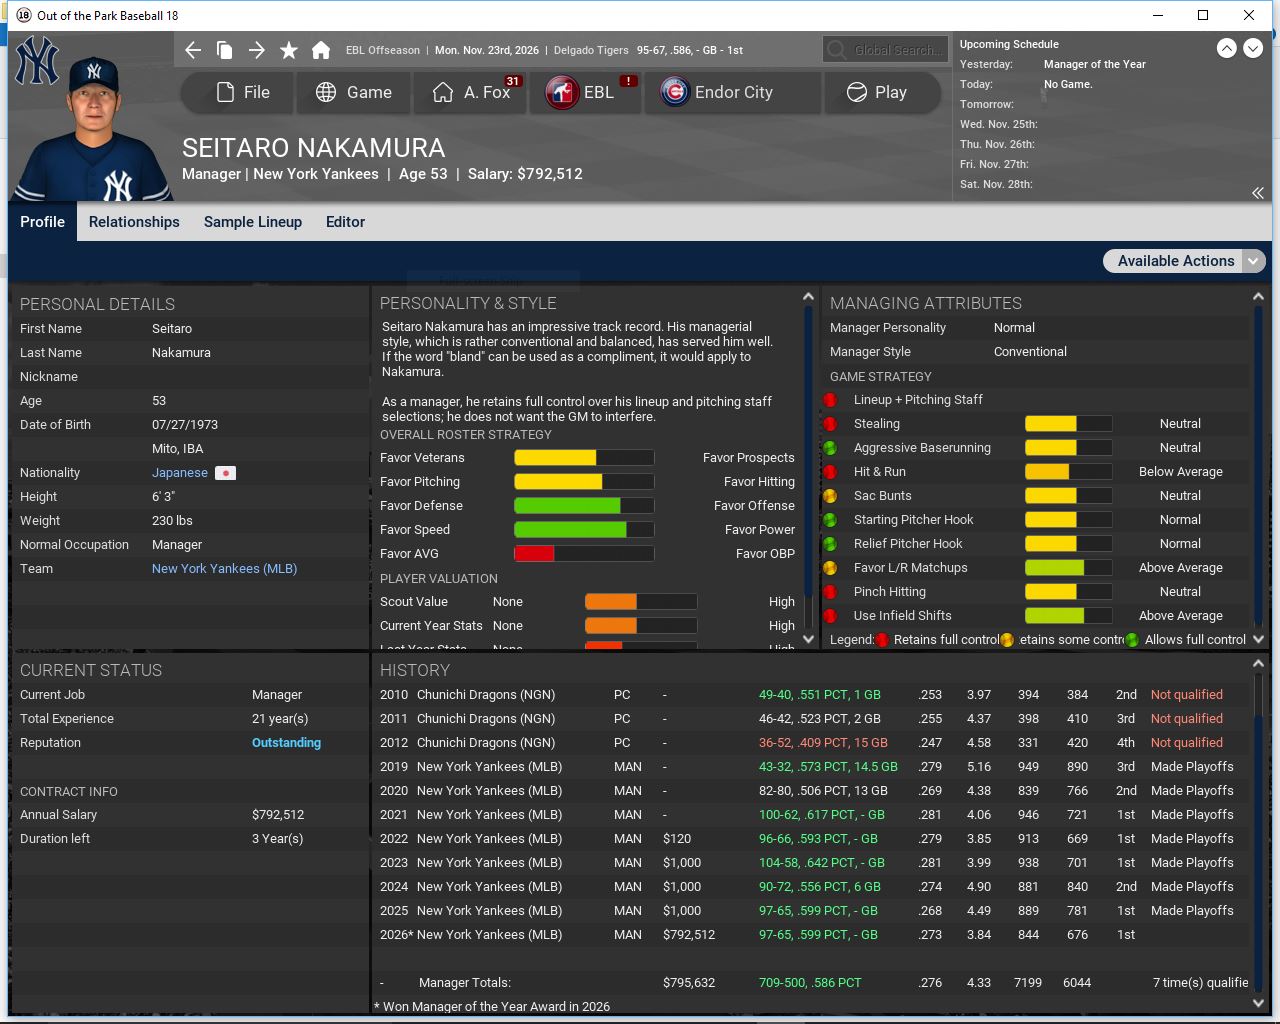Open the File menu
Image resolution: width=1280 pixels, height=1024 pixels.
tap(238, 92)
